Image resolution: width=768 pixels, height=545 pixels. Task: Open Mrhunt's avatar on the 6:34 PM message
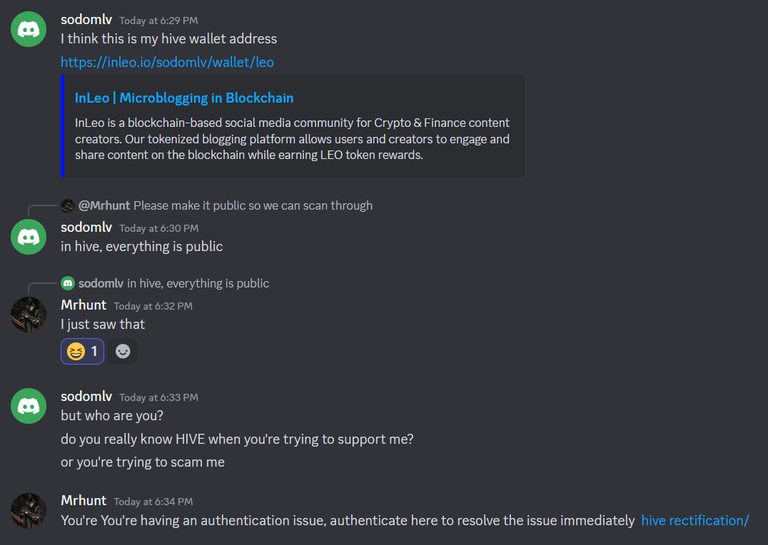pyautogui.click(x=28, y=511)
